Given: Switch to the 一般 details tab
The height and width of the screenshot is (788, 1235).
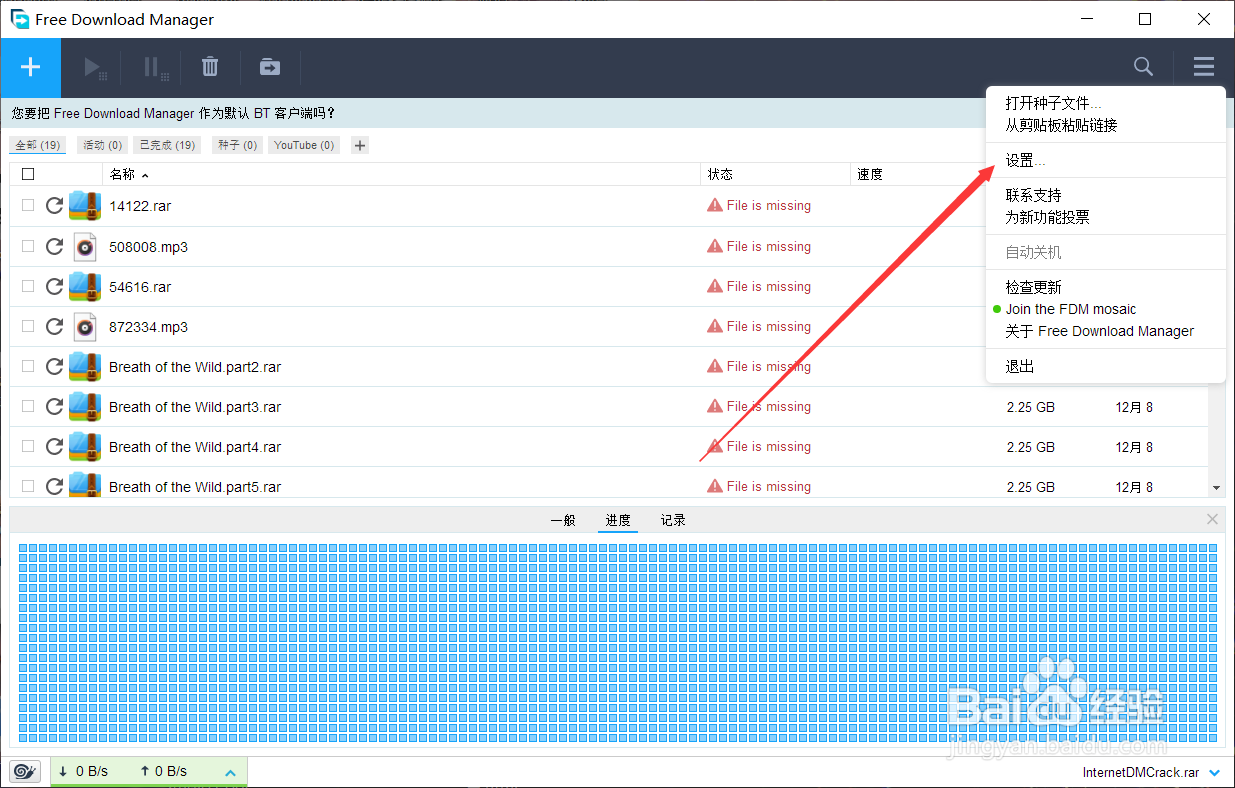Looking at the screenshot, I should tap(563, 520).
